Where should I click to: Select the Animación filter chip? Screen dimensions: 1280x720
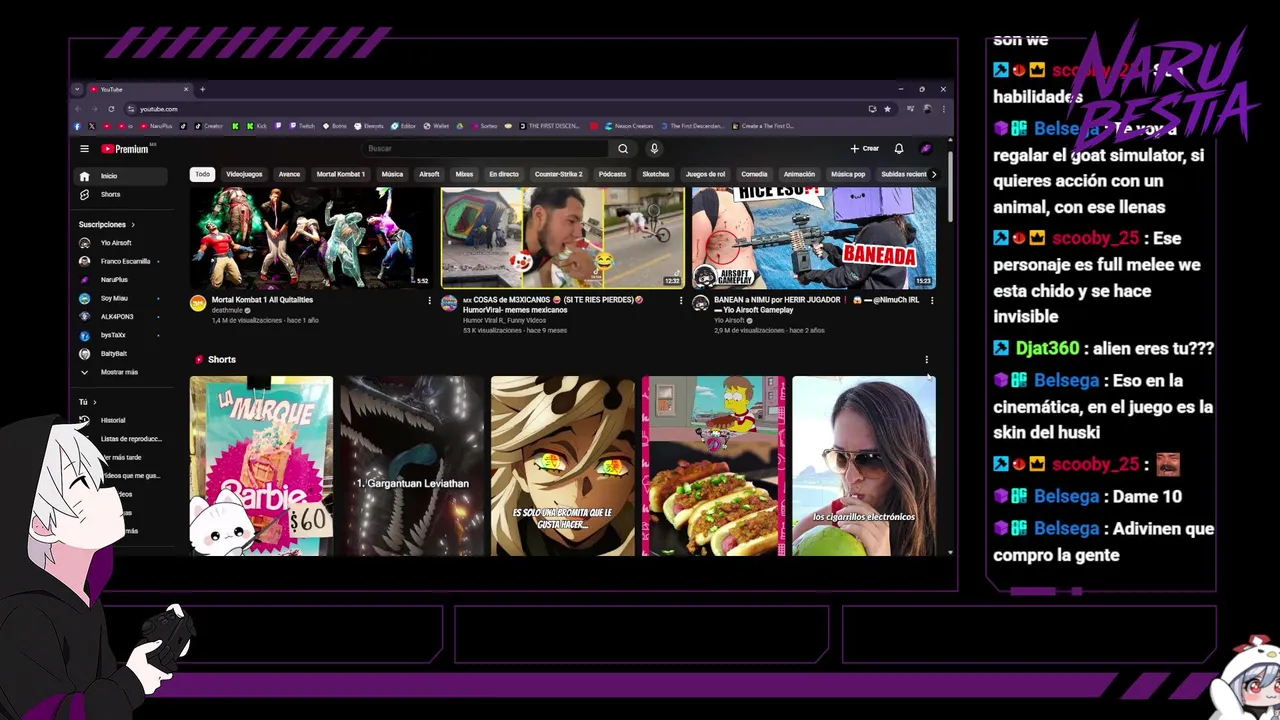pyautogui.click(x=799, y=174)
